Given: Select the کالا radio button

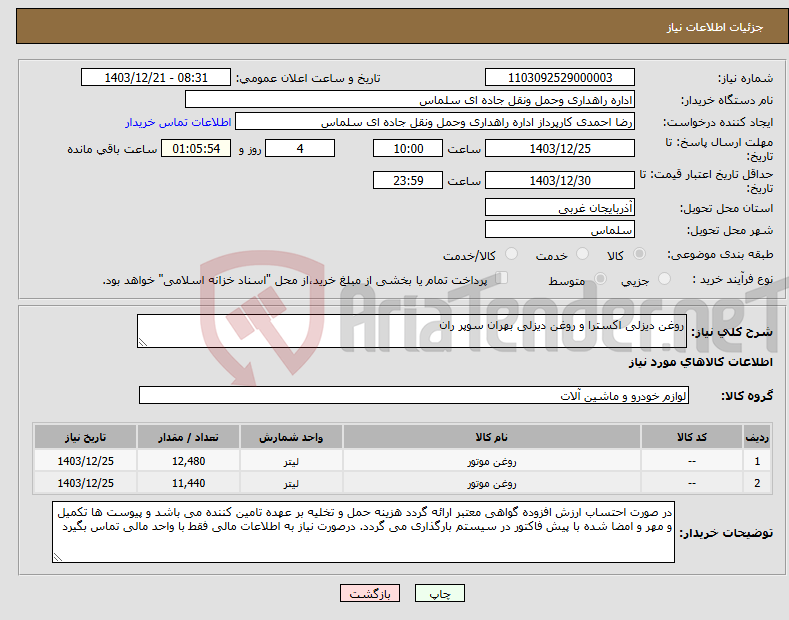Looking at the screenshot, I should (639, 254).
